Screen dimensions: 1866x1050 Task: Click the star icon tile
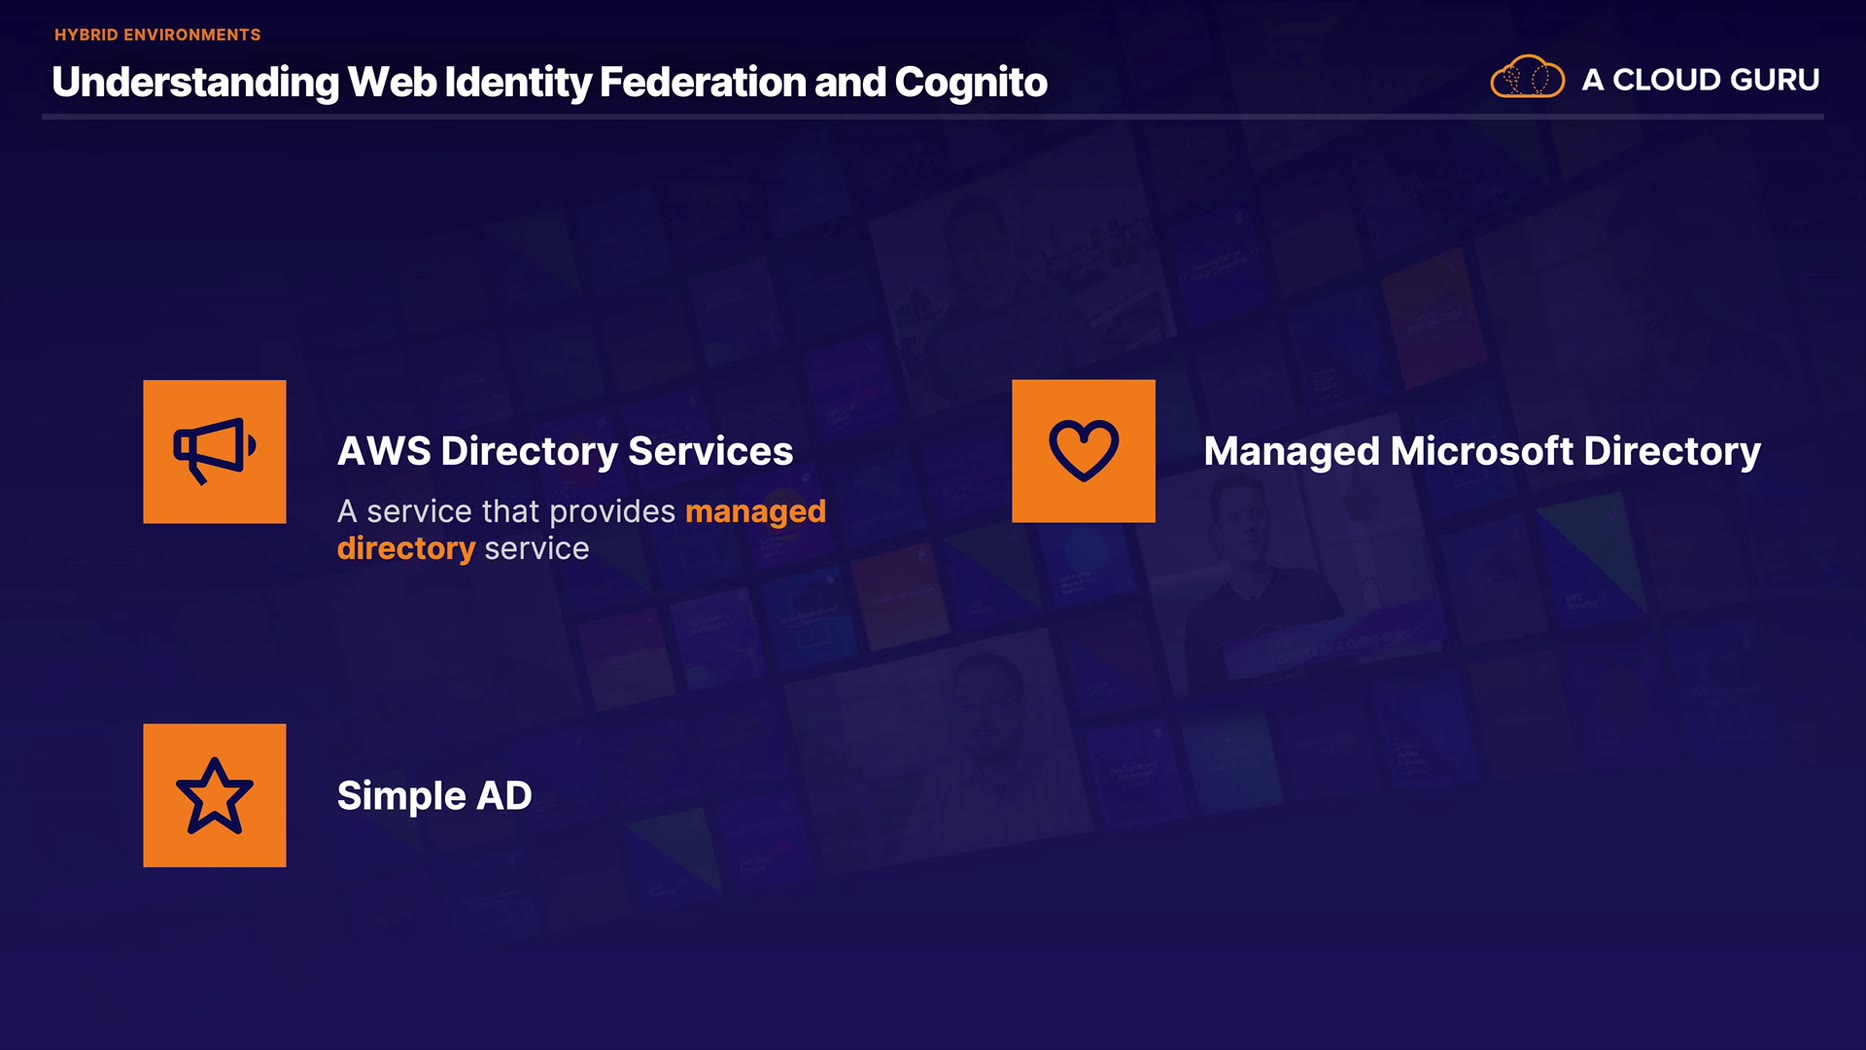click(x=214, y=795)
